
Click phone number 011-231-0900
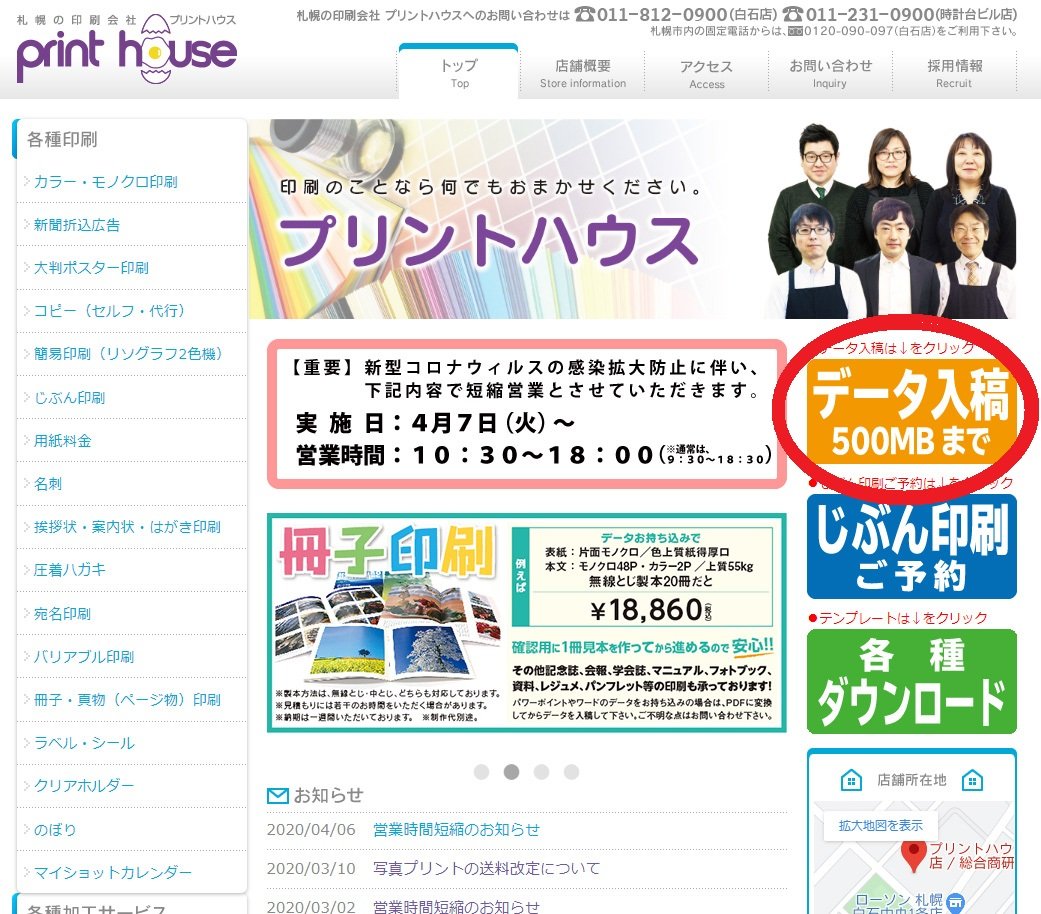click(x=869, y=14)
